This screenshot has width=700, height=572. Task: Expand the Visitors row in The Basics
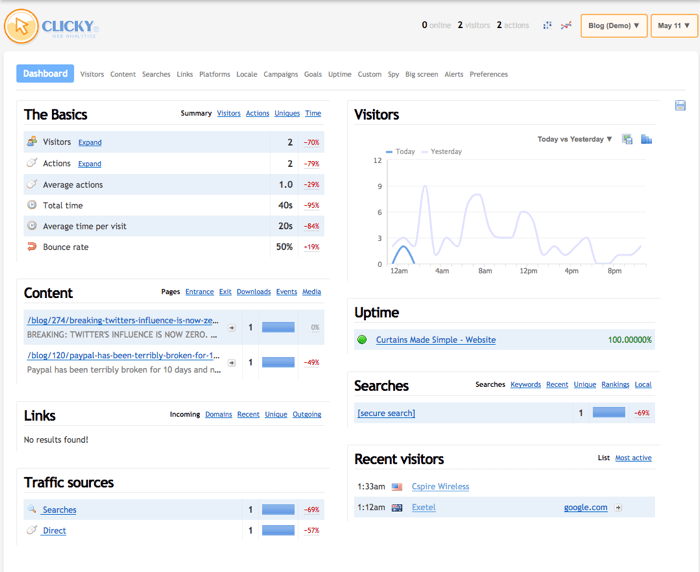90,142
